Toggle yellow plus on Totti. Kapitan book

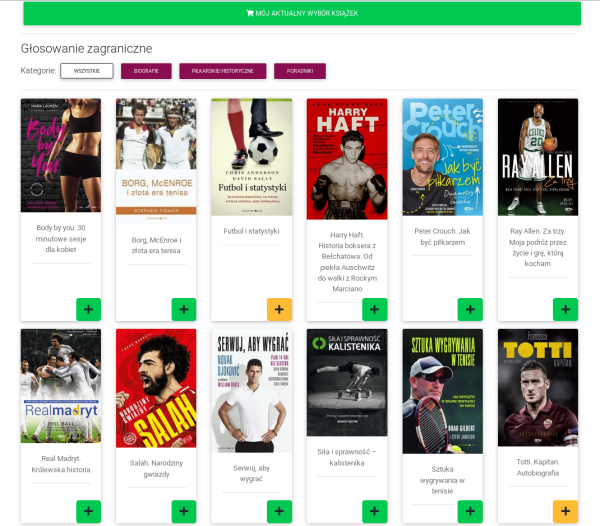coord(565,511)
